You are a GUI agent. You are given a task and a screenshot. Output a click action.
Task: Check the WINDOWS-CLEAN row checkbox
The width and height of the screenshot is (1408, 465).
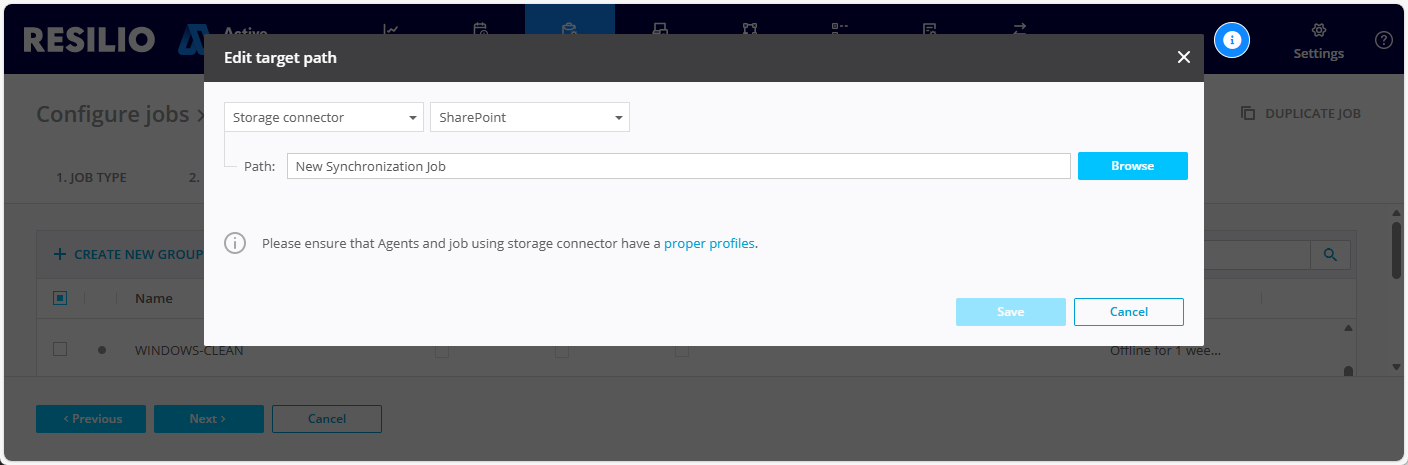60,349
